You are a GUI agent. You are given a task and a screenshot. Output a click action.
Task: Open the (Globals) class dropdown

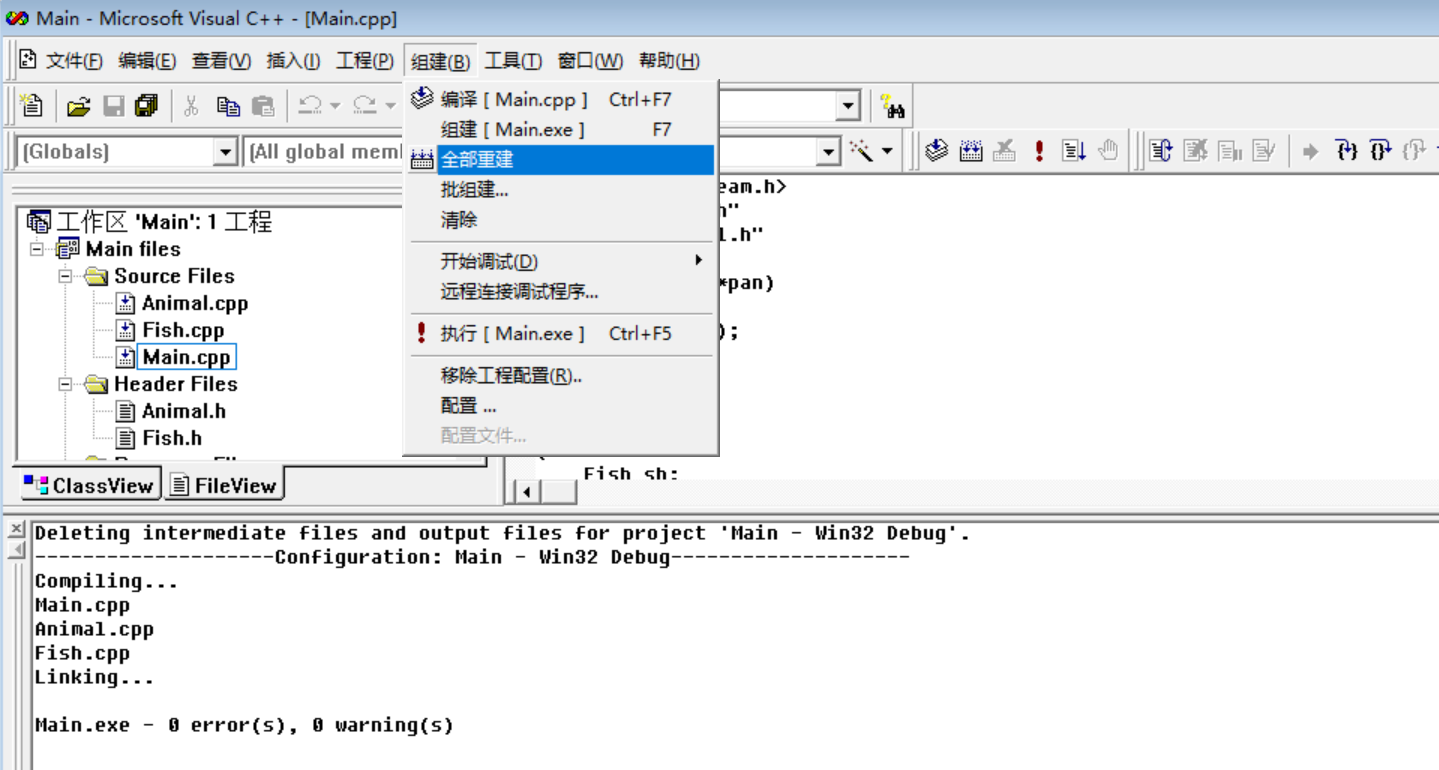tap(226, 152)
